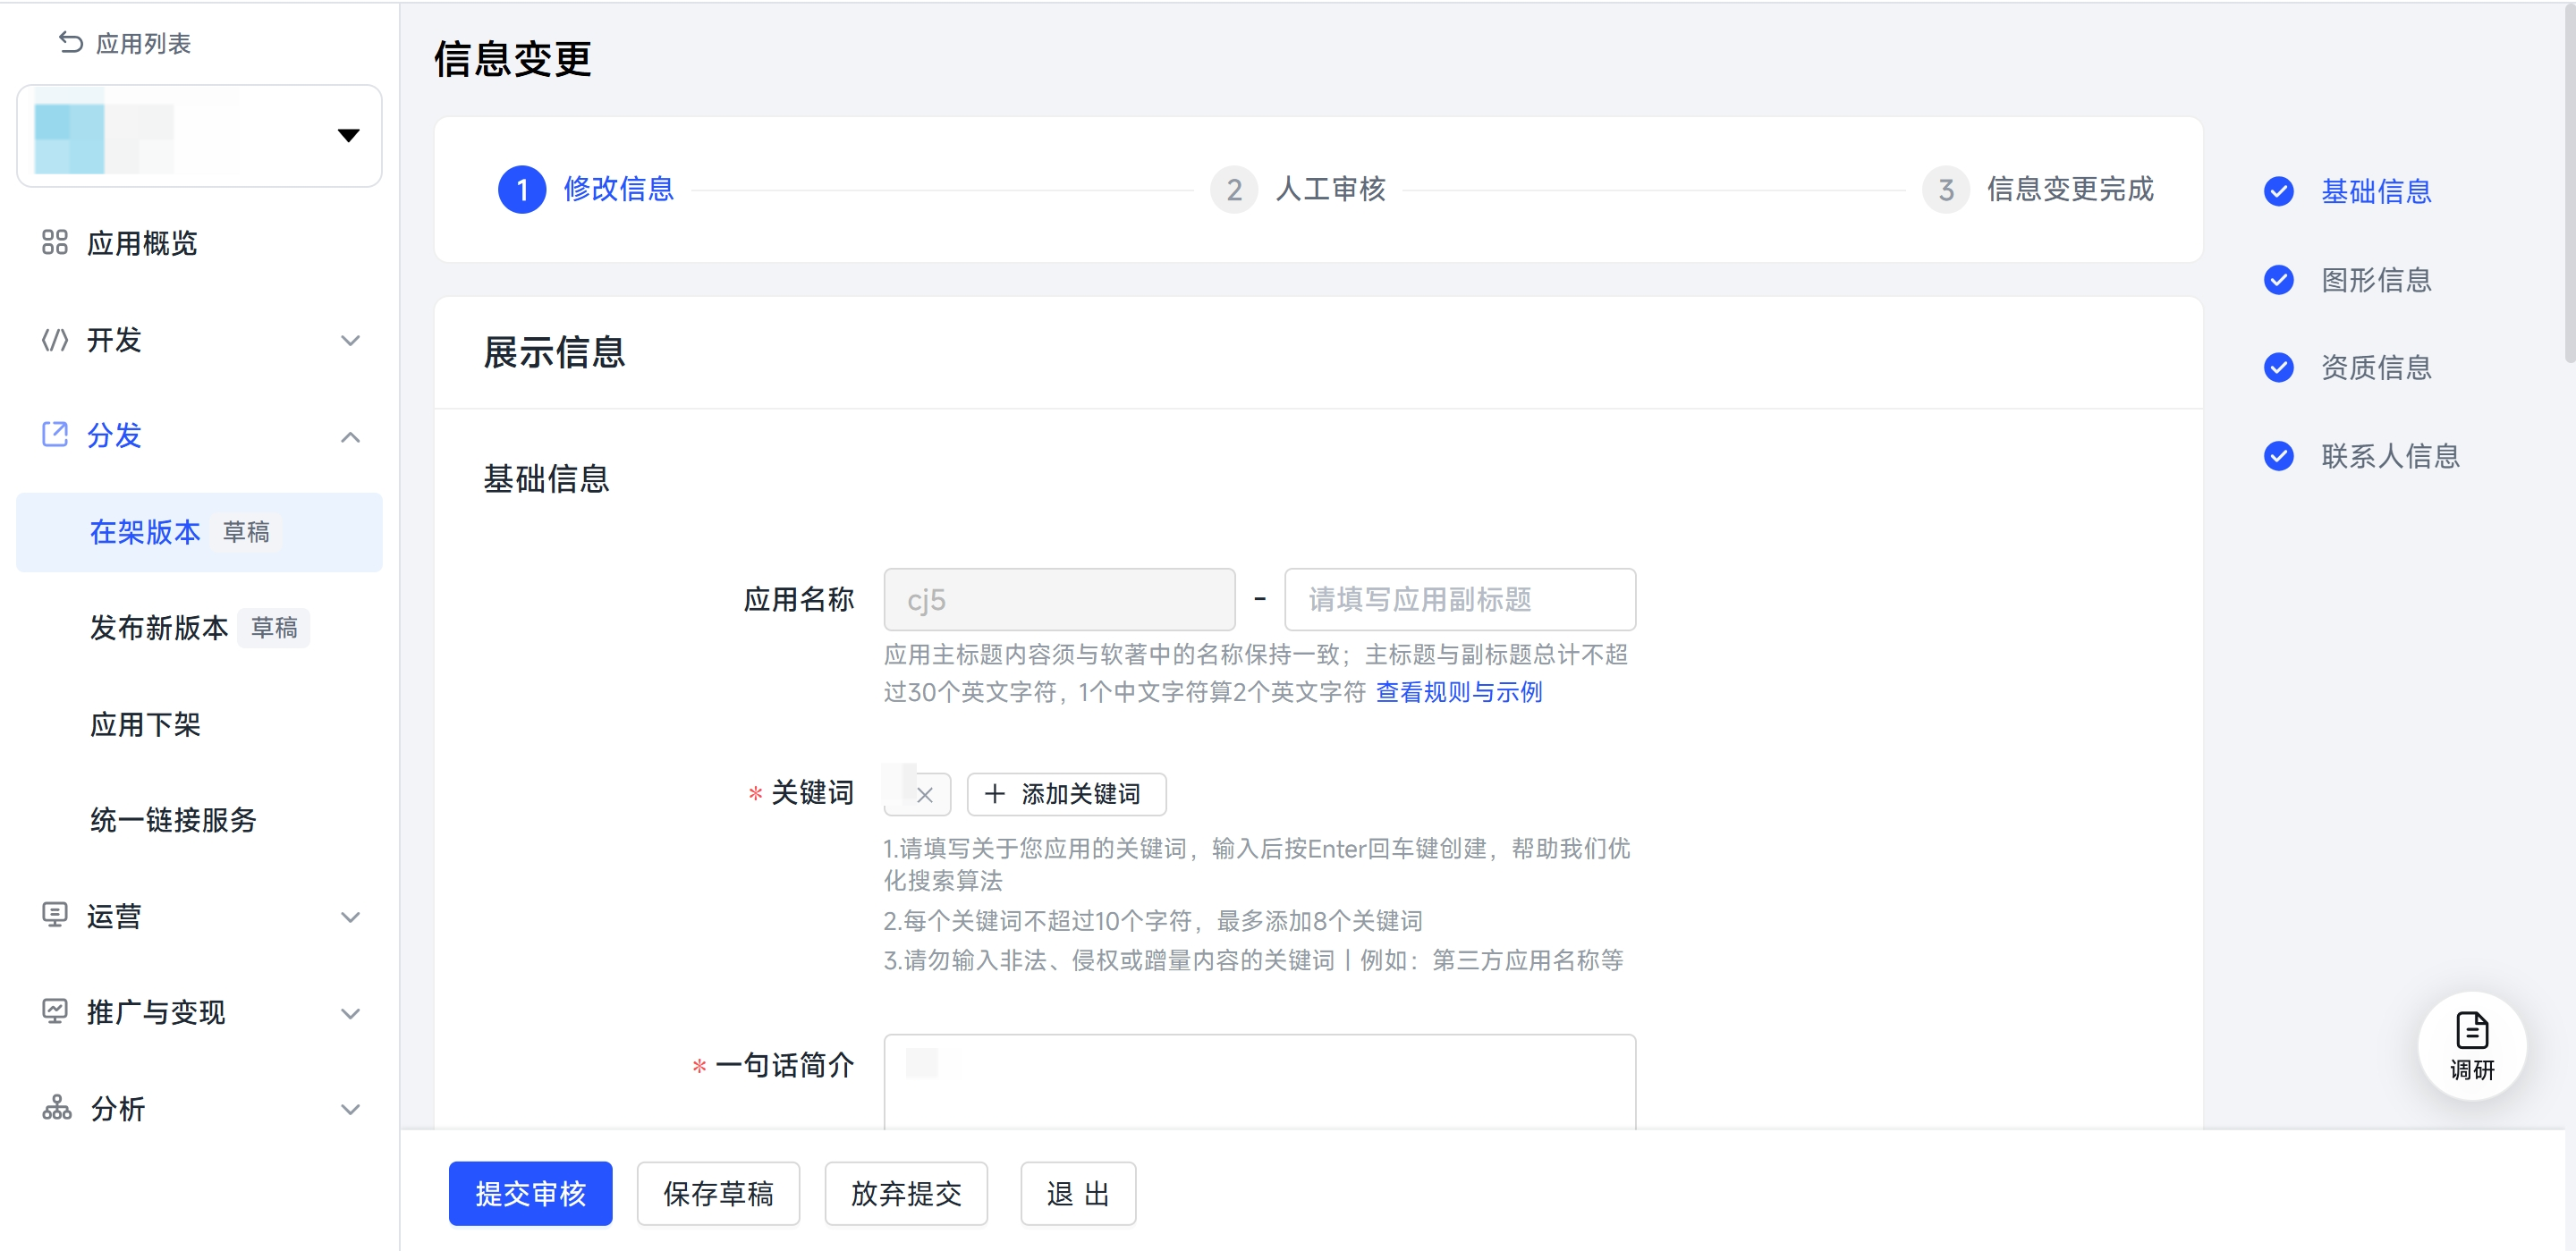Open the app selector dropdown arrow
The image size is (2576, 1251).
click(x=348, y=135)
